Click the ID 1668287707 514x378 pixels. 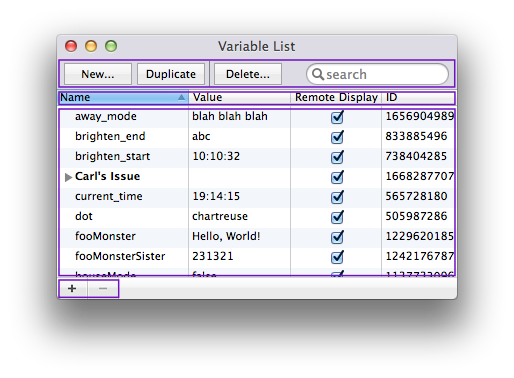coord(420,176)
